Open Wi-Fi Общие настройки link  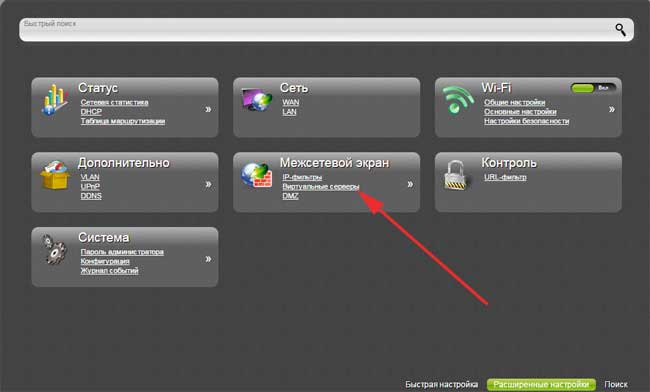point(514,102)
